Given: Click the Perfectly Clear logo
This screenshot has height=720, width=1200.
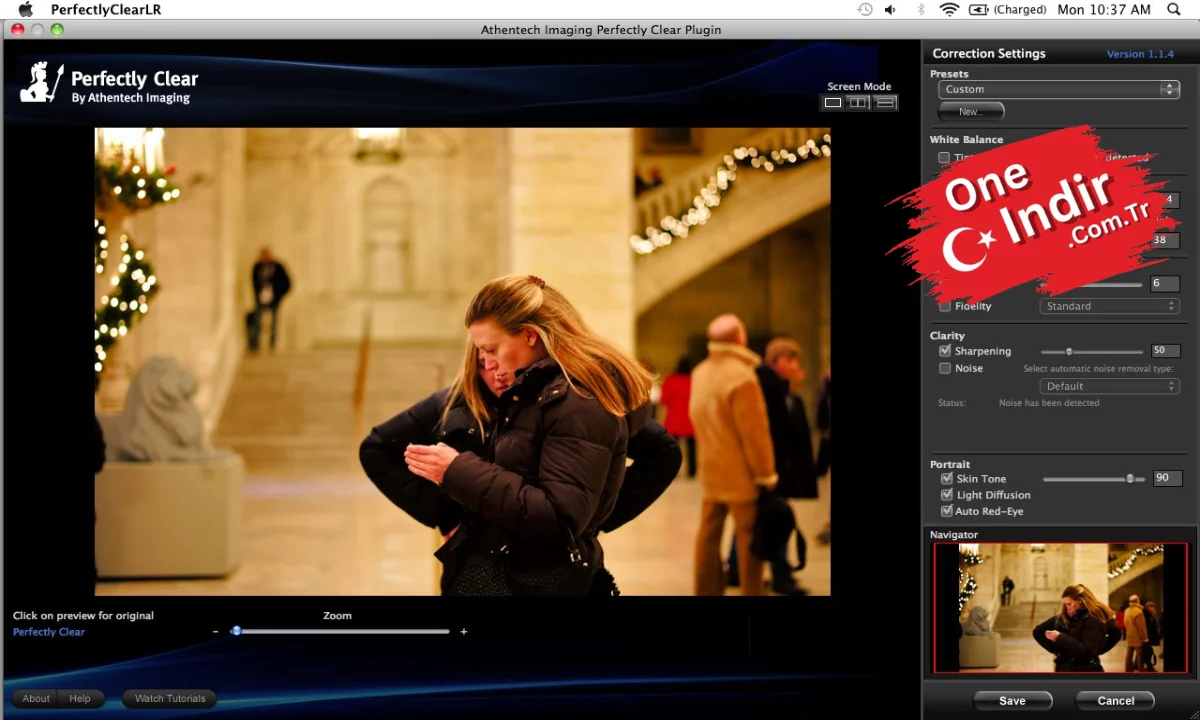Looking at the screenshot, I should (109, 83).
